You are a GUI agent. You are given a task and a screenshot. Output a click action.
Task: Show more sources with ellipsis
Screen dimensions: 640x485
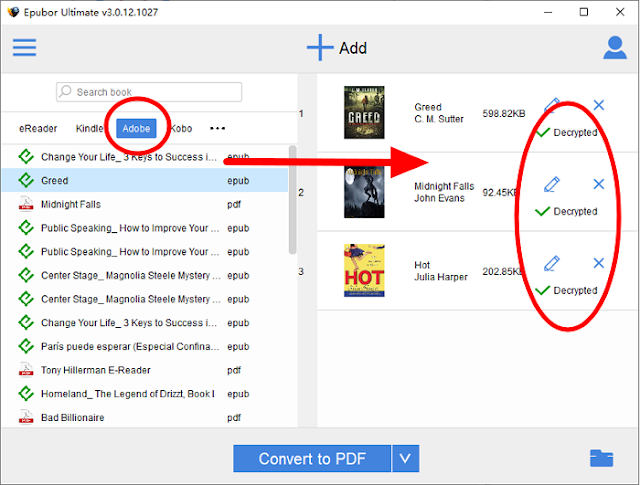(217, 128)
